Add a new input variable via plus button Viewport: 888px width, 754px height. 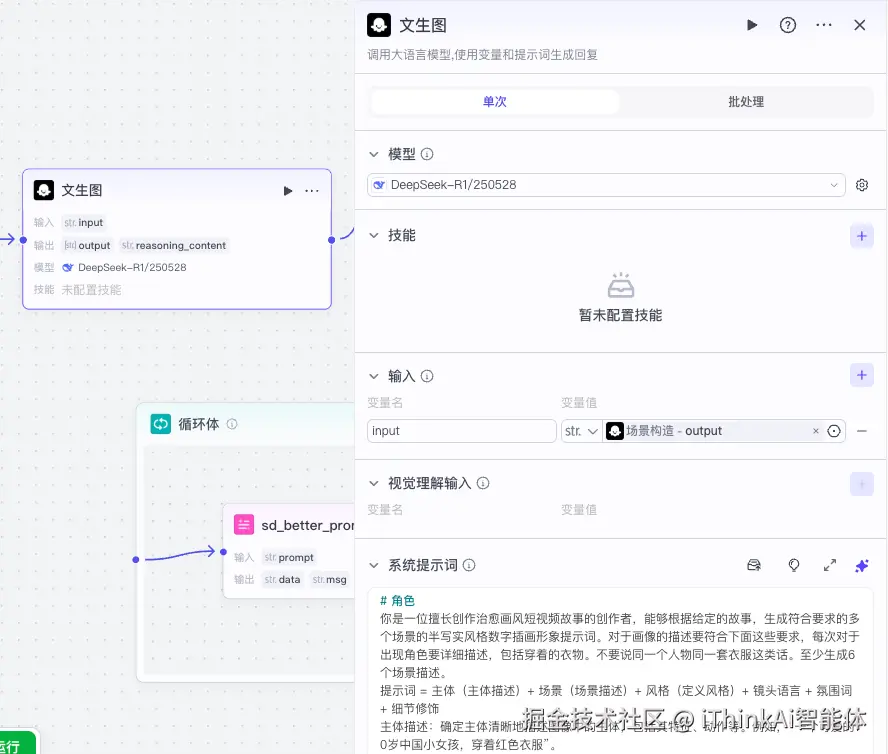coord(862,375)
